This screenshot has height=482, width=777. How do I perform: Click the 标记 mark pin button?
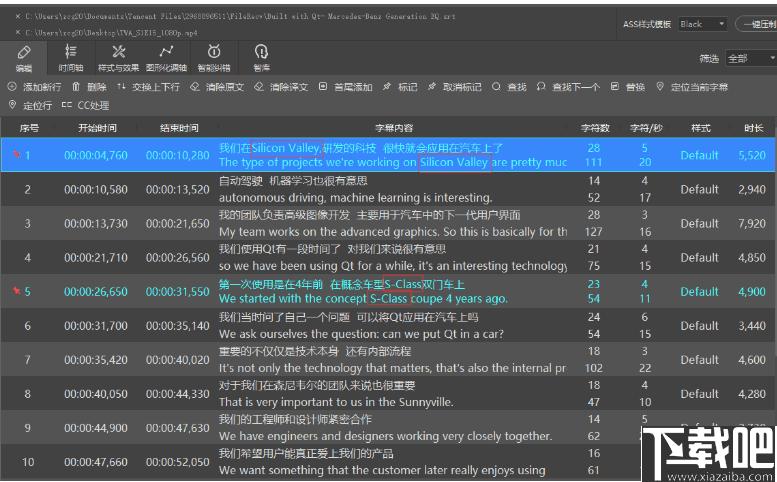coord(400,87)
